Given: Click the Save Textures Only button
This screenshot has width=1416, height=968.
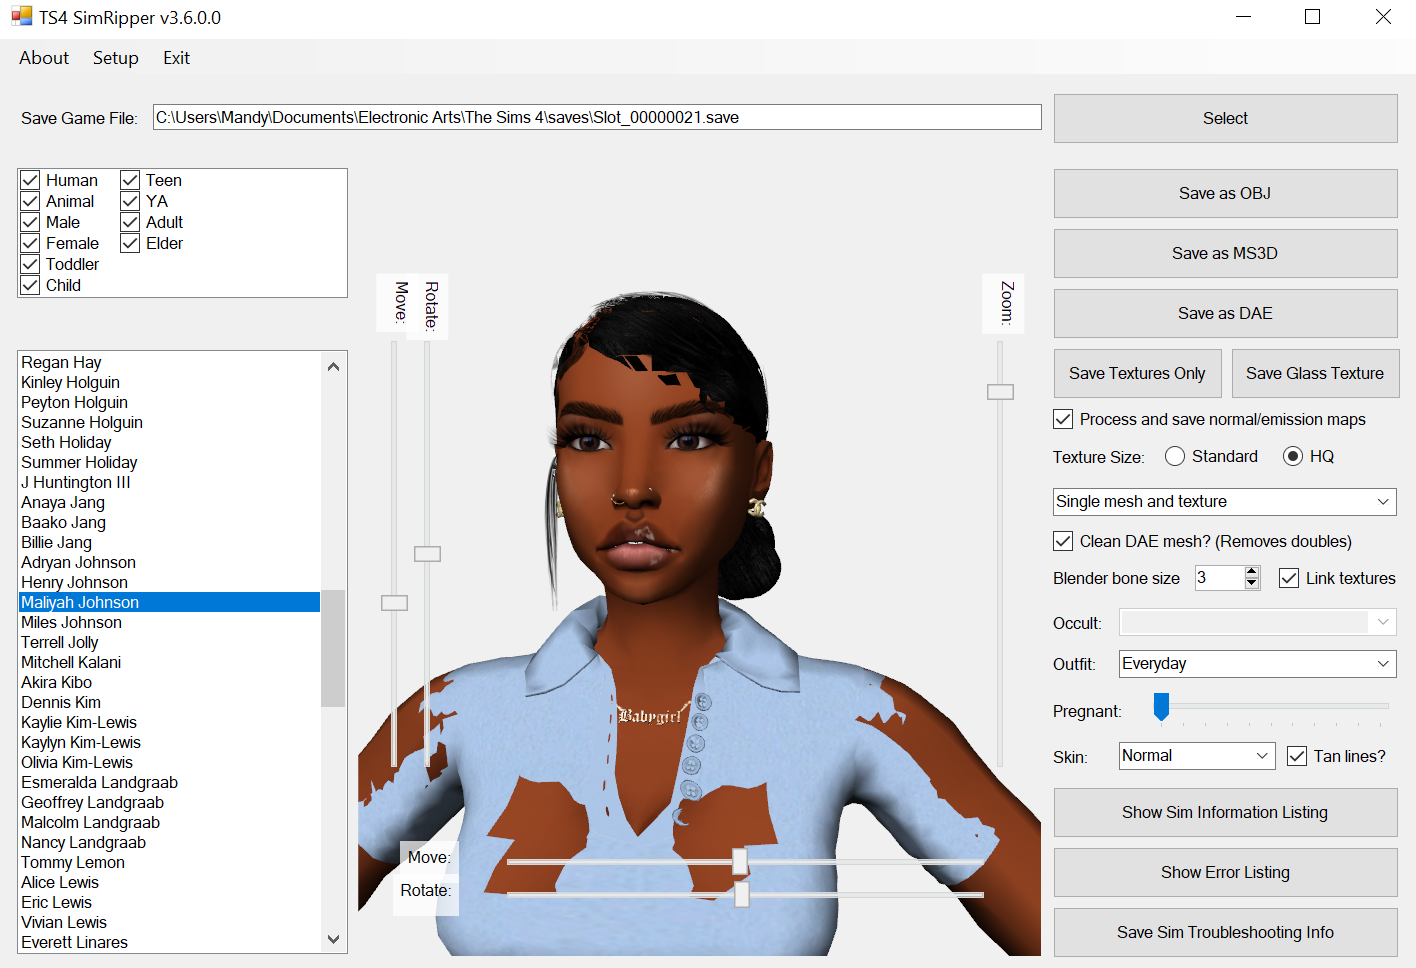Looking at the screenshot, I should point(1137,373).
